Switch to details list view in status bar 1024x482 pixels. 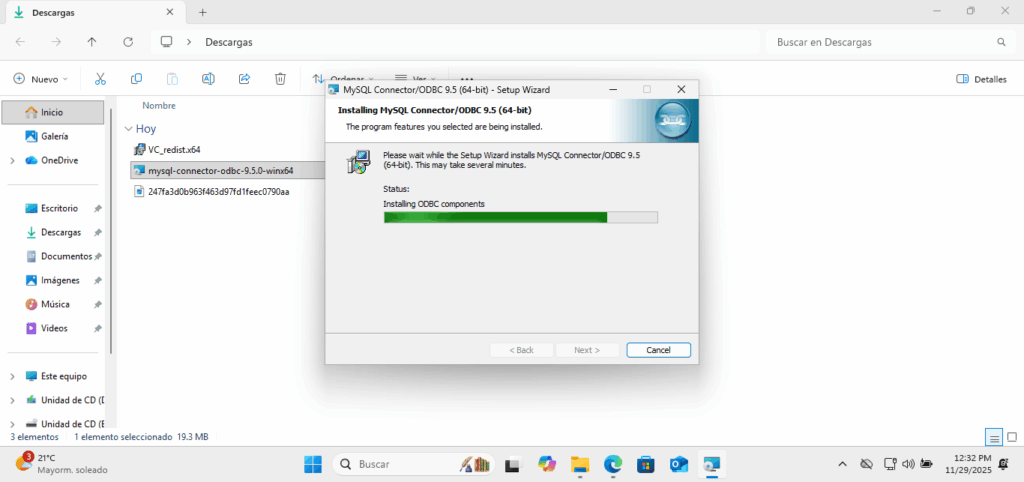point(993,437)
